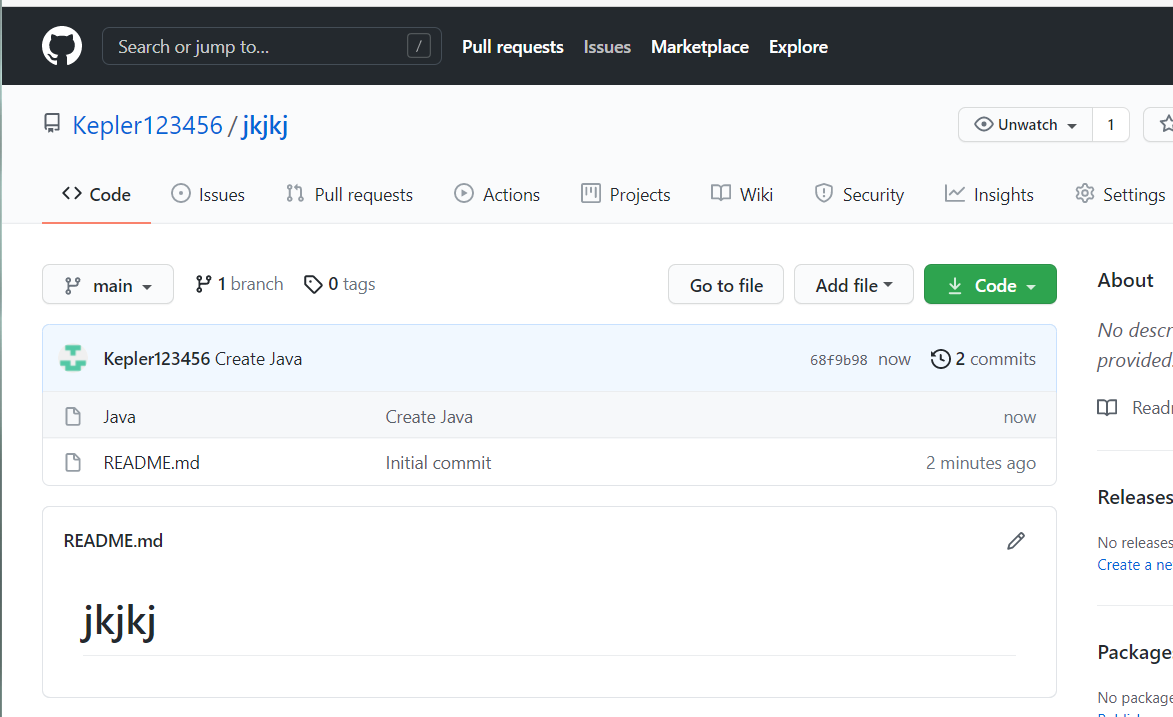
Task: Open the latest commit message Create Java
Action: (x=258, y=359)
